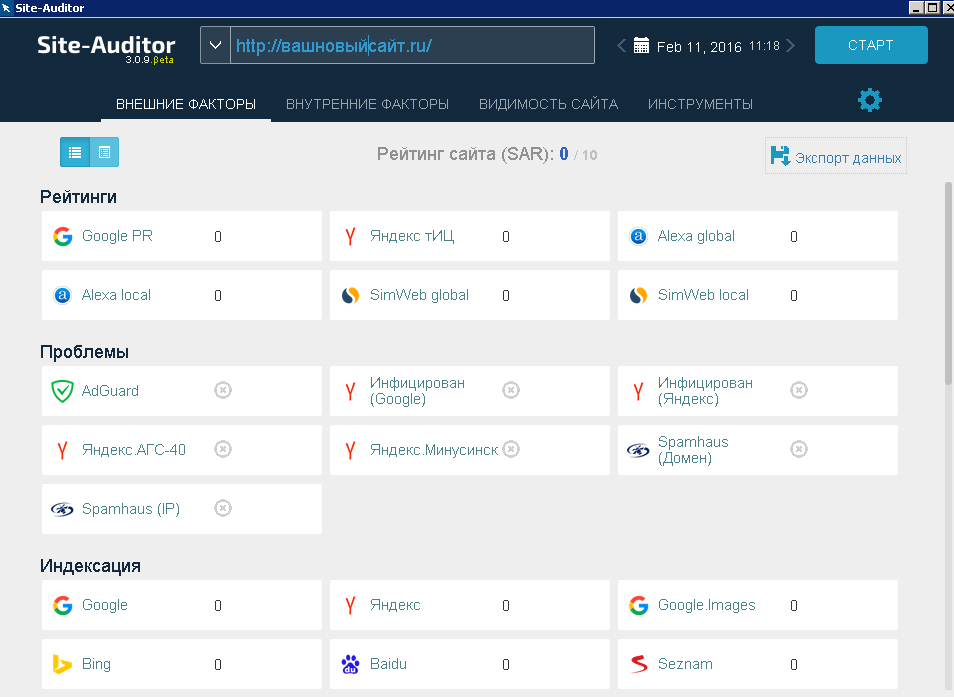Click the Seznam label
The height and width of the screenshot is (697, 954).
tap(685, 664)
